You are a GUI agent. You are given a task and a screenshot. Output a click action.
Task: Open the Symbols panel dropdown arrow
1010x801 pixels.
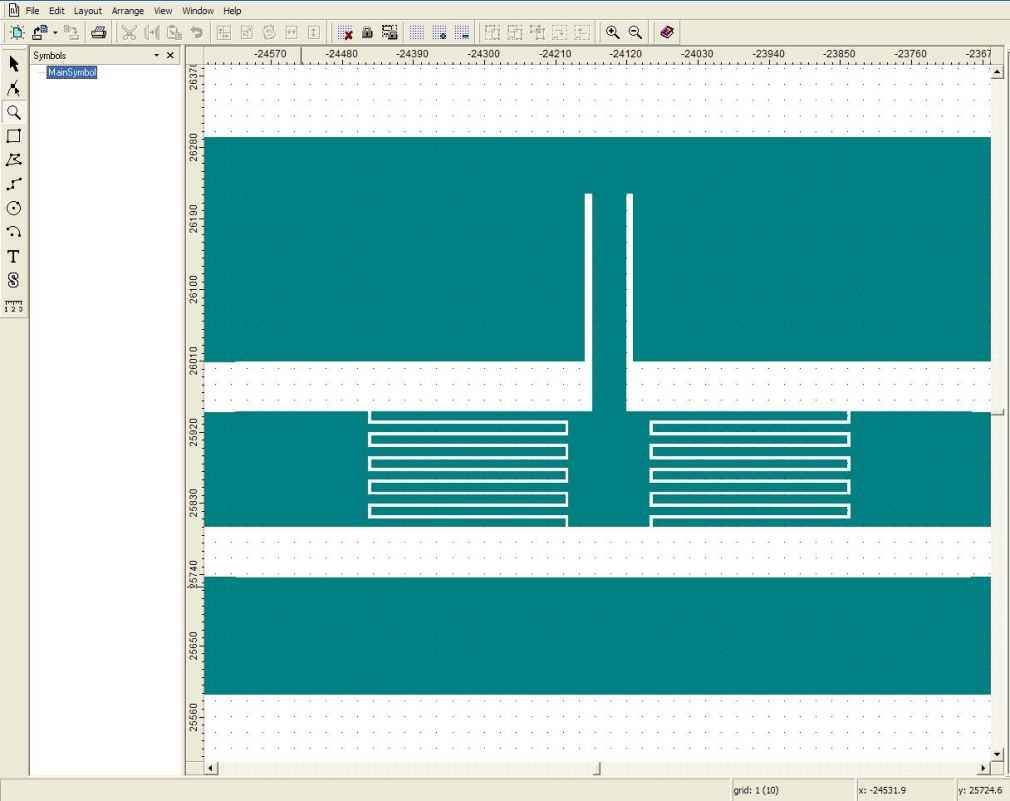(x=156, y=56)
